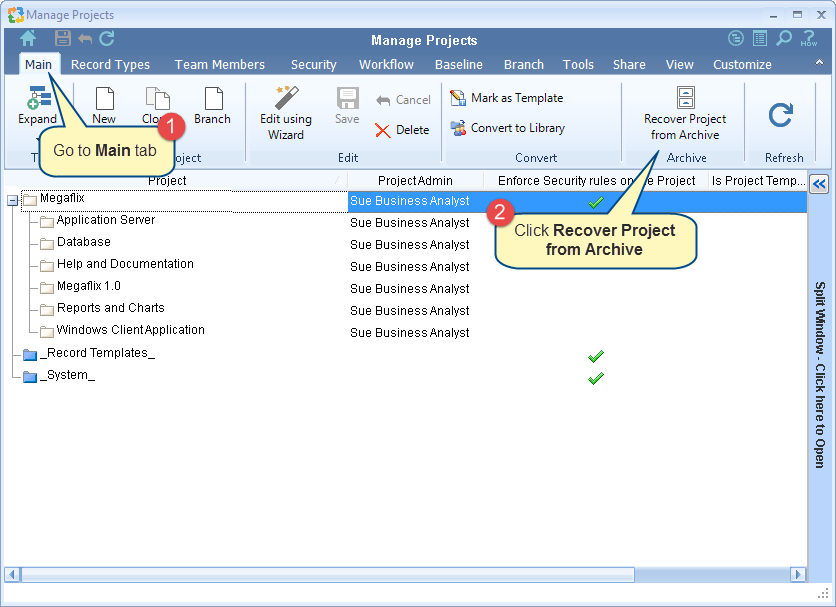Open the Search magnifier icon

(784, 38)
